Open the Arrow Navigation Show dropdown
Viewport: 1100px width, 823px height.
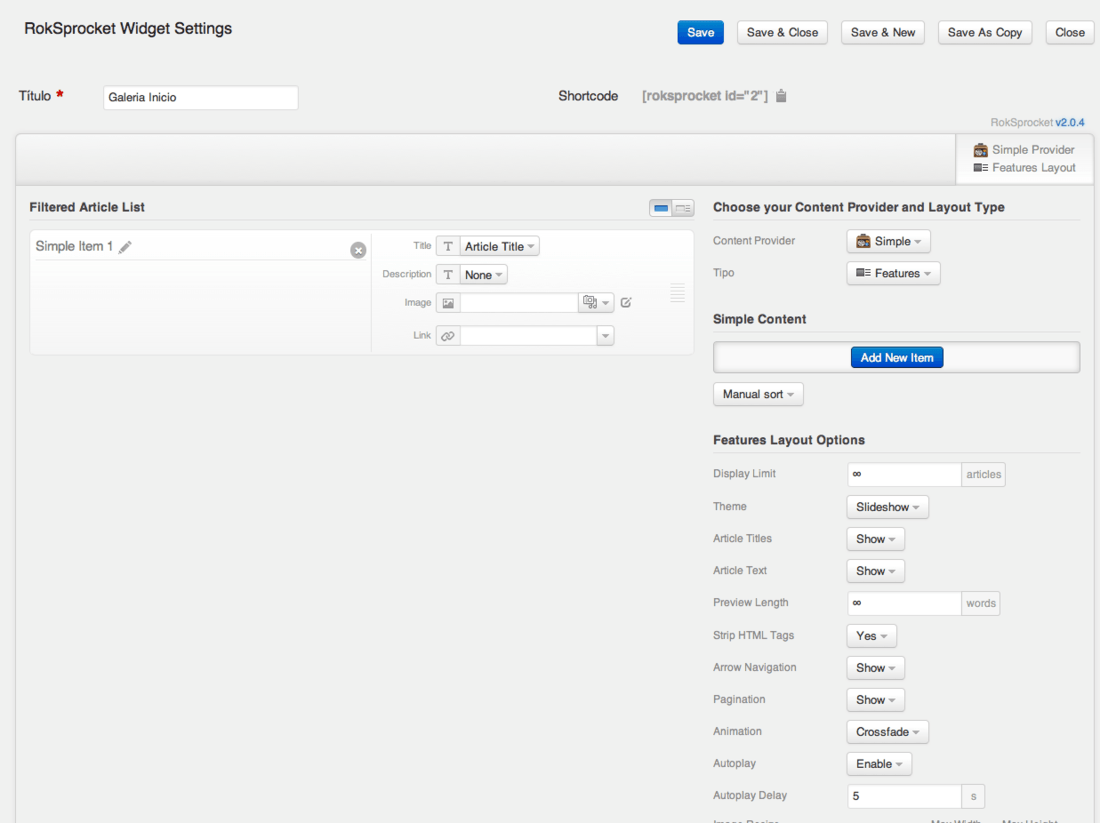pos(876,668)
